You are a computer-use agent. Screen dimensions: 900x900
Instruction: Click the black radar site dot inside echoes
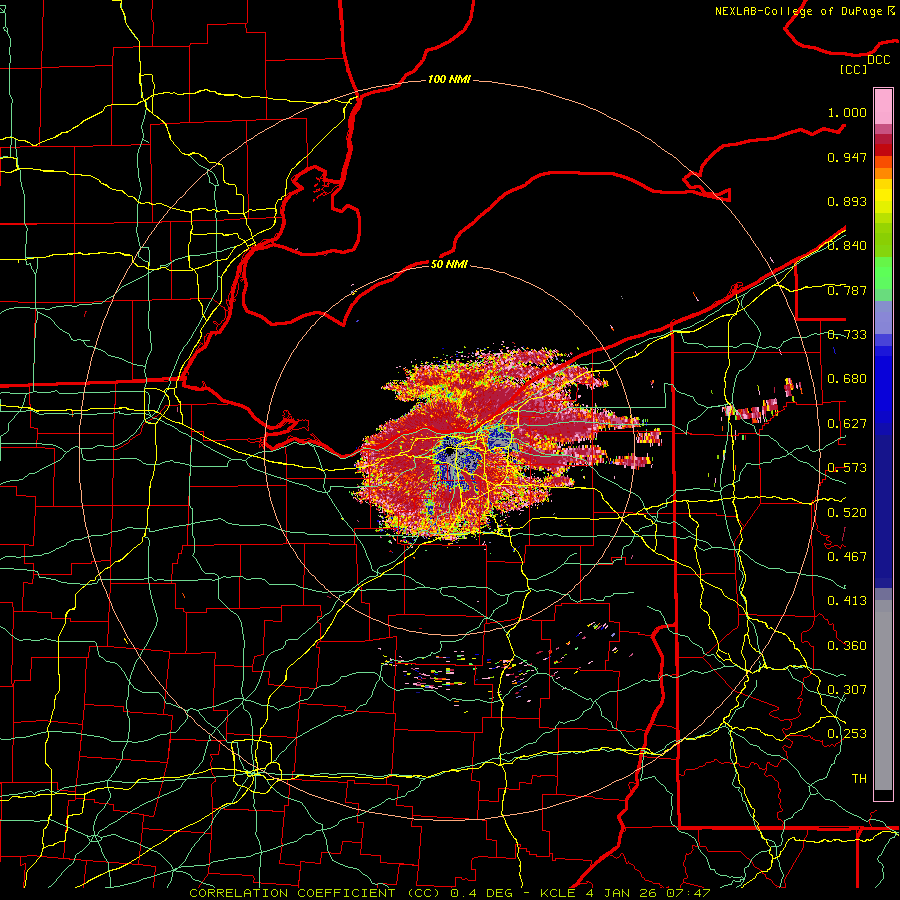coord(449,452)
